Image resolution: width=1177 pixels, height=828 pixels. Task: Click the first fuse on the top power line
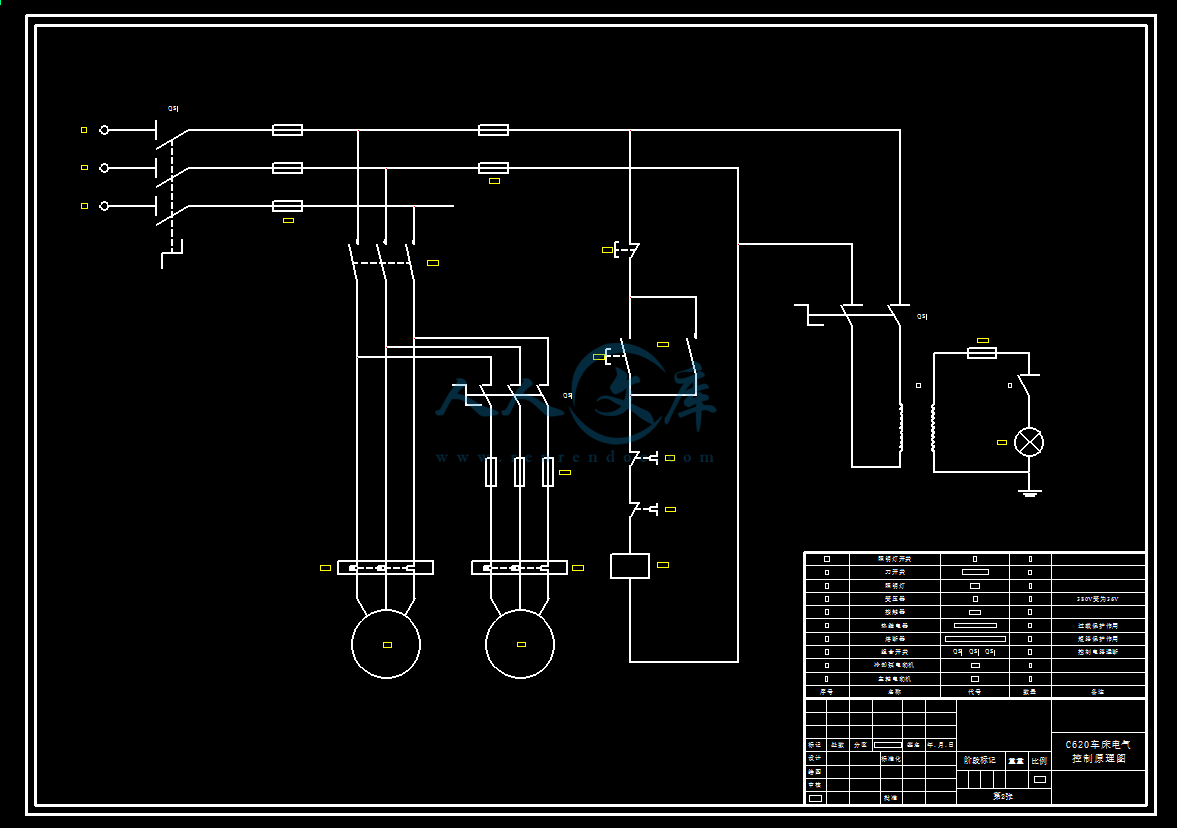pyautogui.click(x=287, y=130)
